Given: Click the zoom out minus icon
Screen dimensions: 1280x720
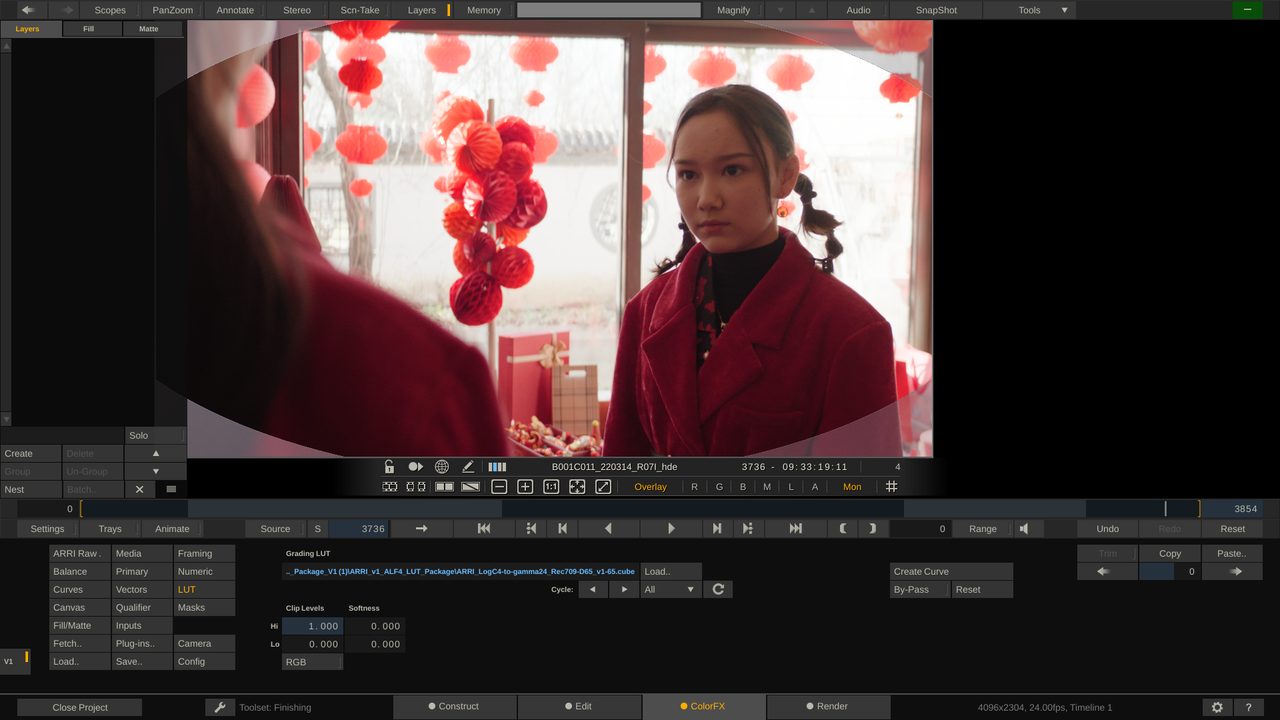Looking at the screenshot, I should click(x=499, y=487).
